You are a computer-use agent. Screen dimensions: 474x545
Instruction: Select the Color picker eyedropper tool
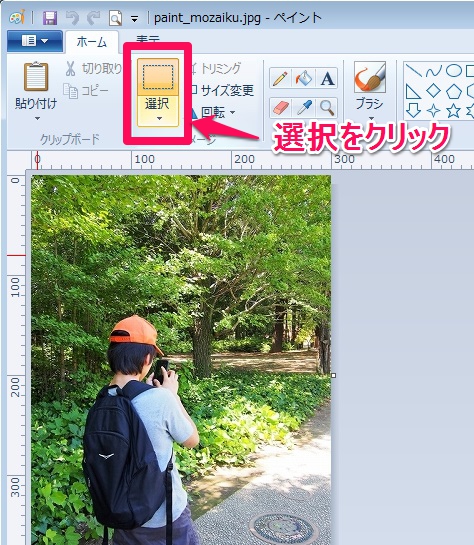pos(304,108)
